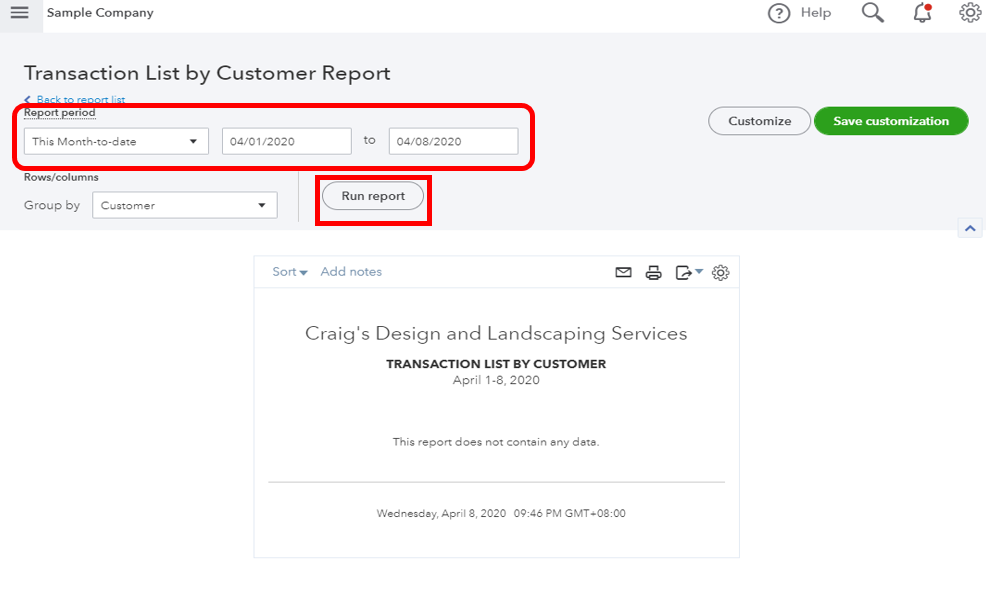Go to Back to report list link

click(80, 100)
